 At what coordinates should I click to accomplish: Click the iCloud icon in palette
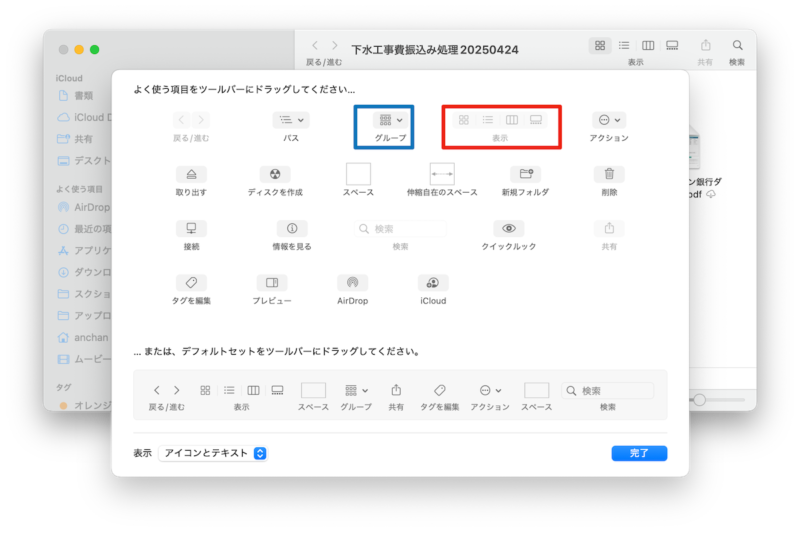tap(433, 283)
